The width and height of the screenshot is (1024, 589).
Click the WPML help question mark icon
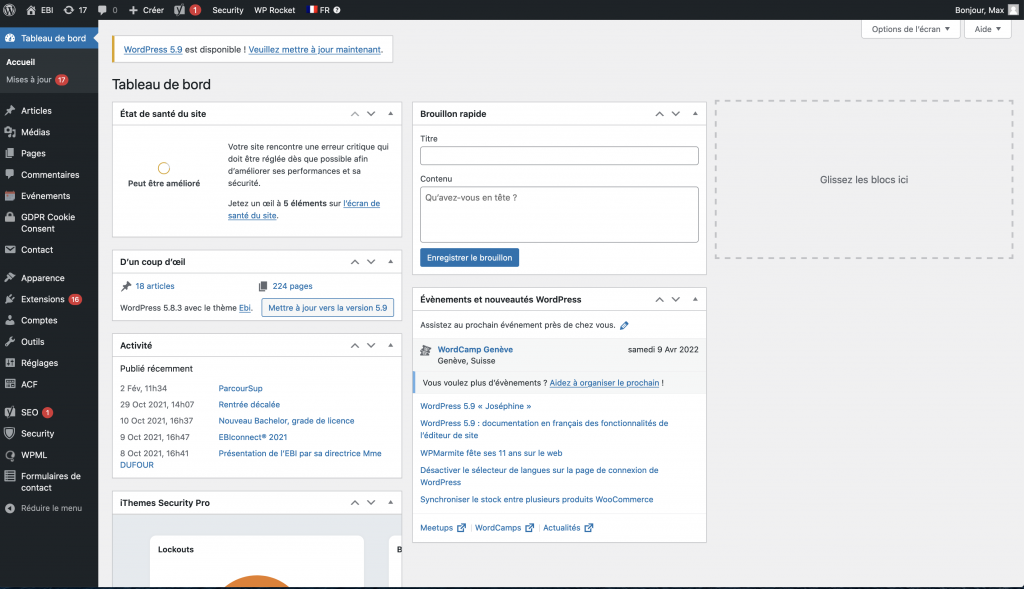point(337,10)
